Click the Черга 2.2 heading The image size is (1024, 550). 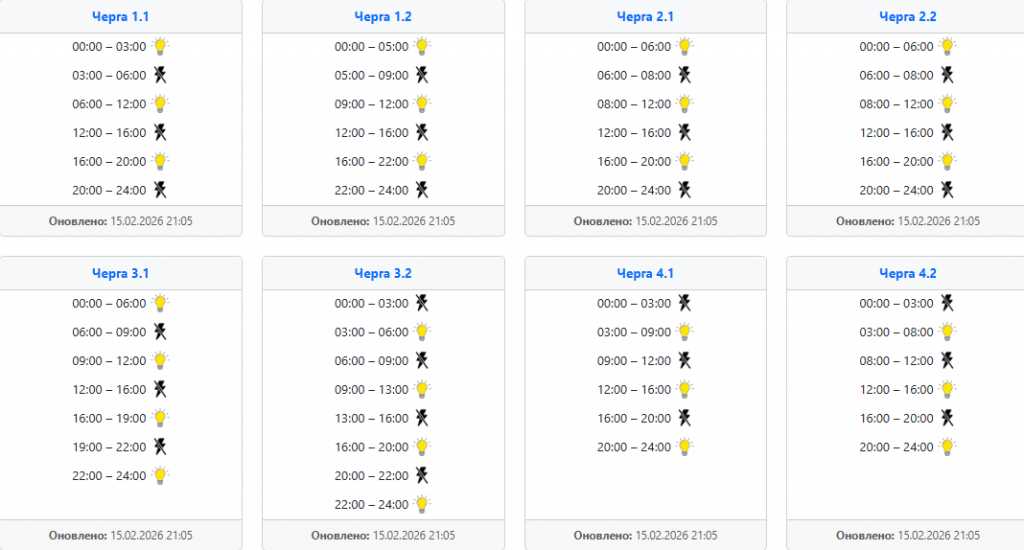907,17
